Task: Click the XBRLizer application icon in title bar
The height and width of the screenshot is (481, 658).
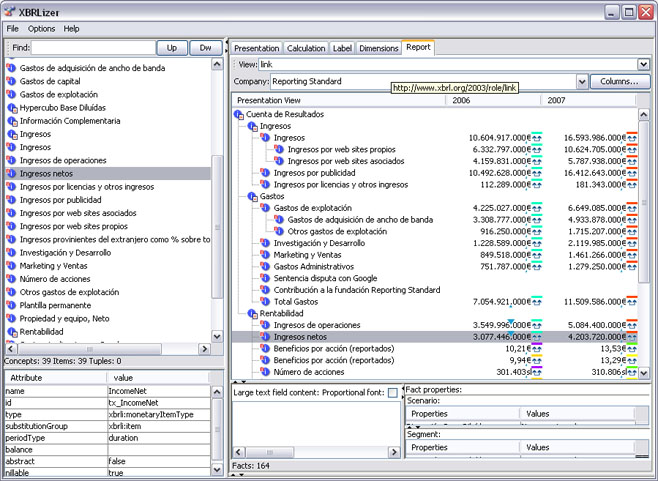Action: [10, 12]
